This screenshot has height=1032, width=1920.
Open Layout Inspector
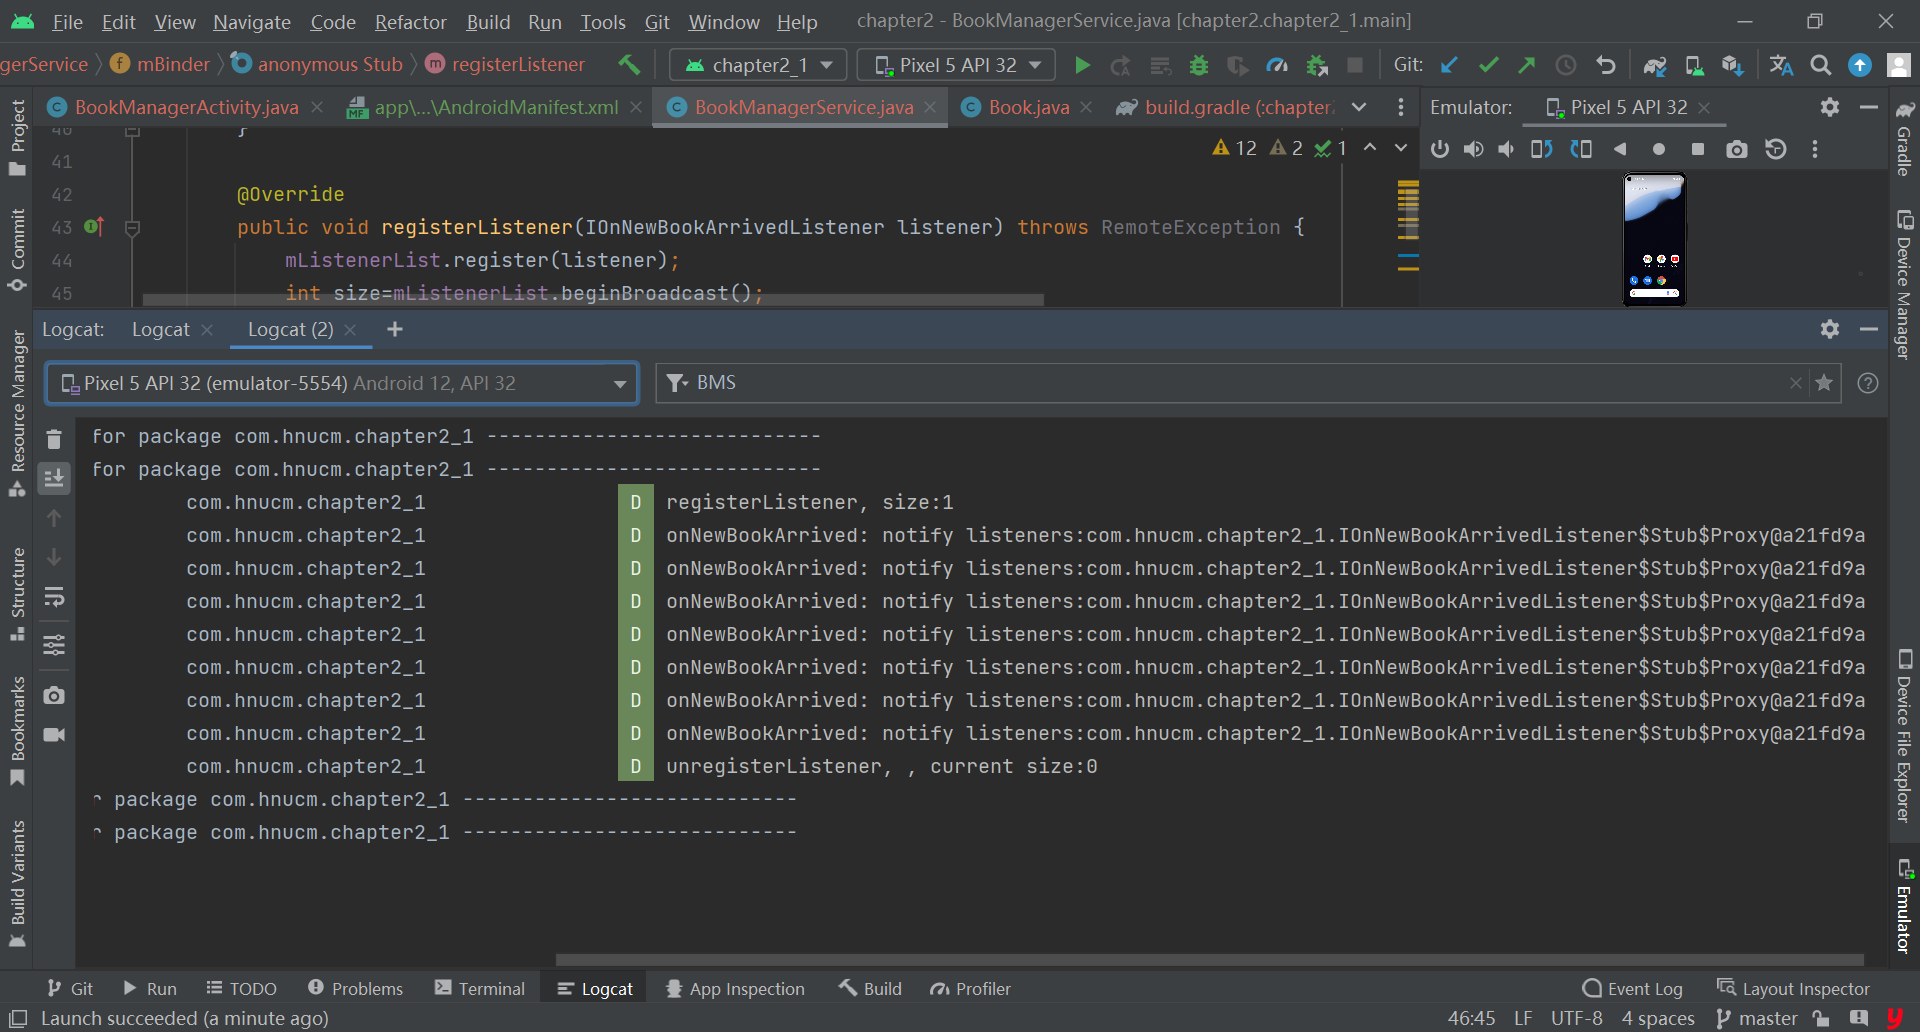[1793, 989]
